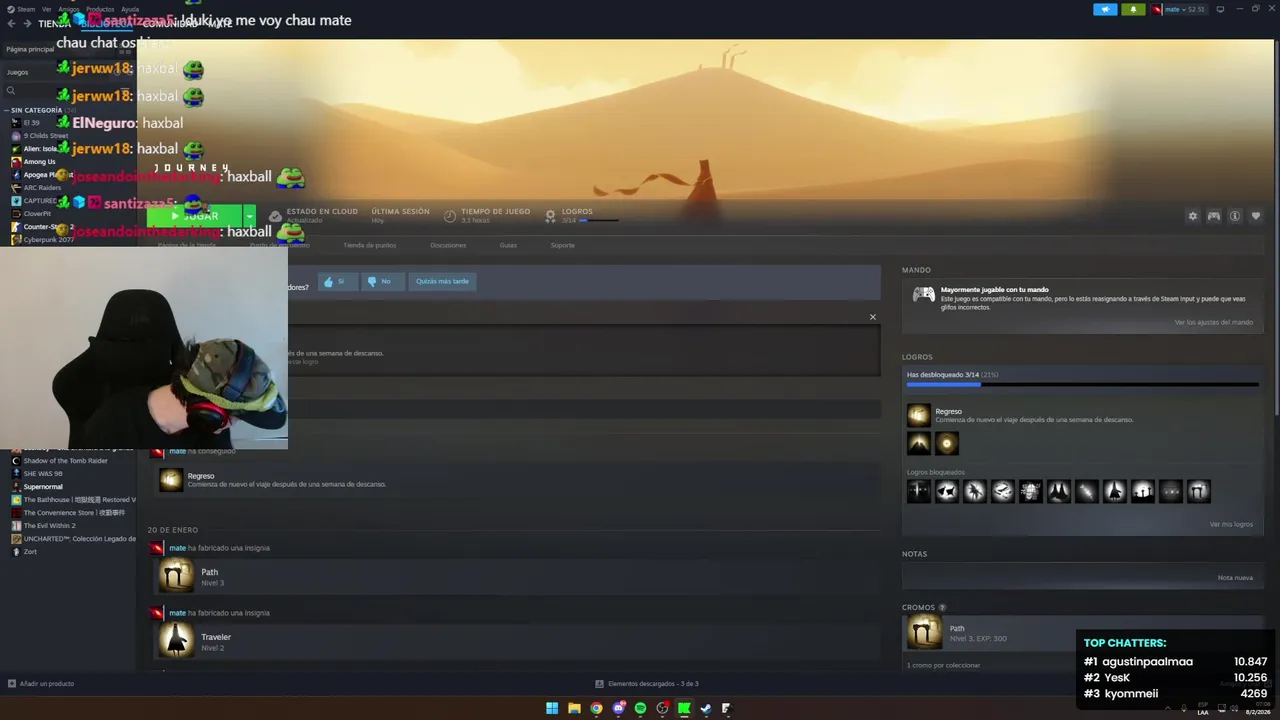This screenshot has width=1280, height=720.
Task: Open controller settings gamepad icon
Action: coord(1213,216)
